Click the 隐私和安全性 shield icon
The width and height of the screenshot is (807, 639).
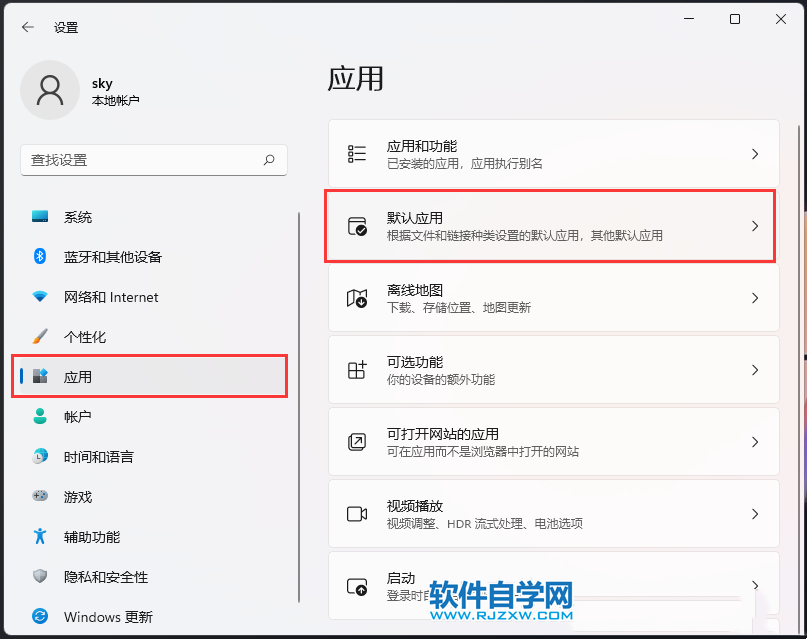click(40, 577)
